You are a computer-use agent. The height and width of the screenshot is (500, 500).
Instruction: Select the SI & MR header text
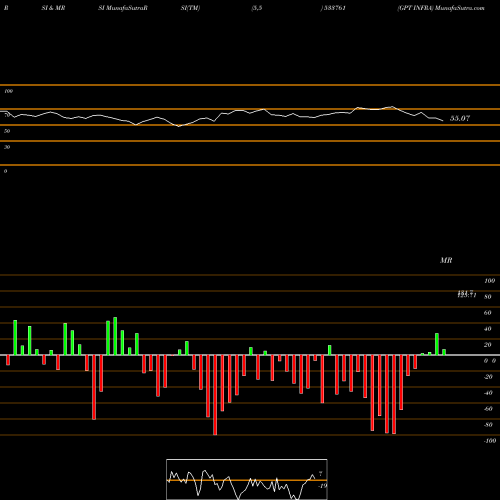tap(53, 8)
